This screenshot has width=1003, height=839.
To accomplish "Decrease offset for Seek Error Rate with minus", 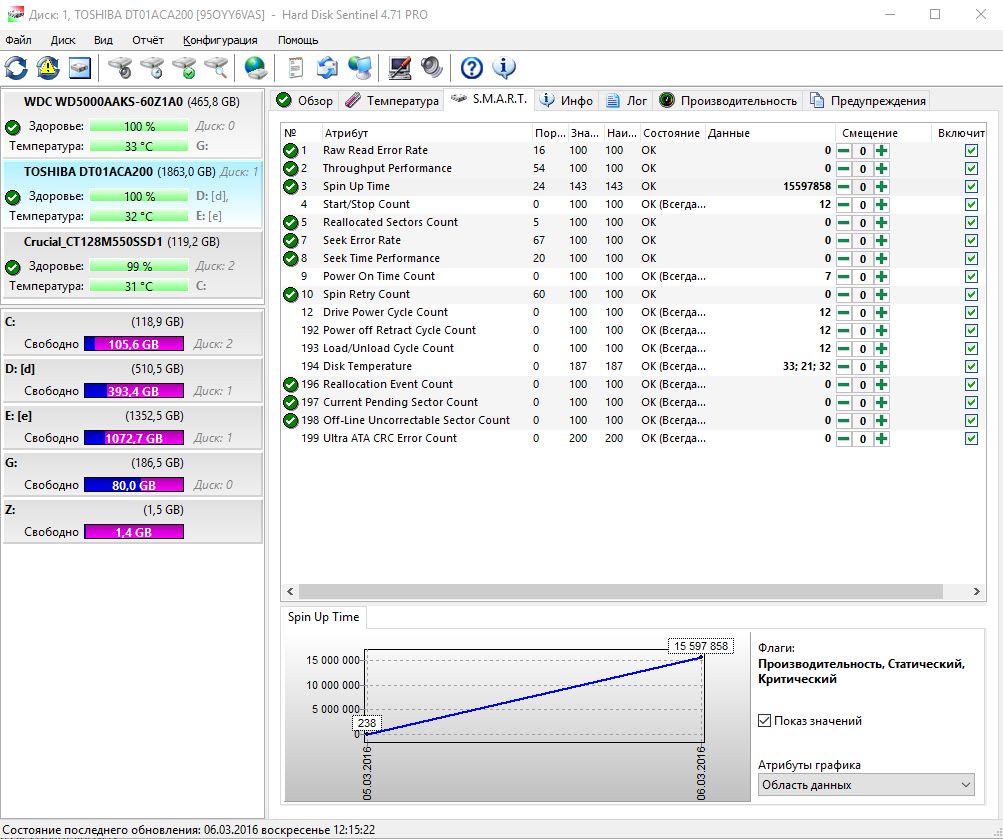I will click(x=844, y=240).
